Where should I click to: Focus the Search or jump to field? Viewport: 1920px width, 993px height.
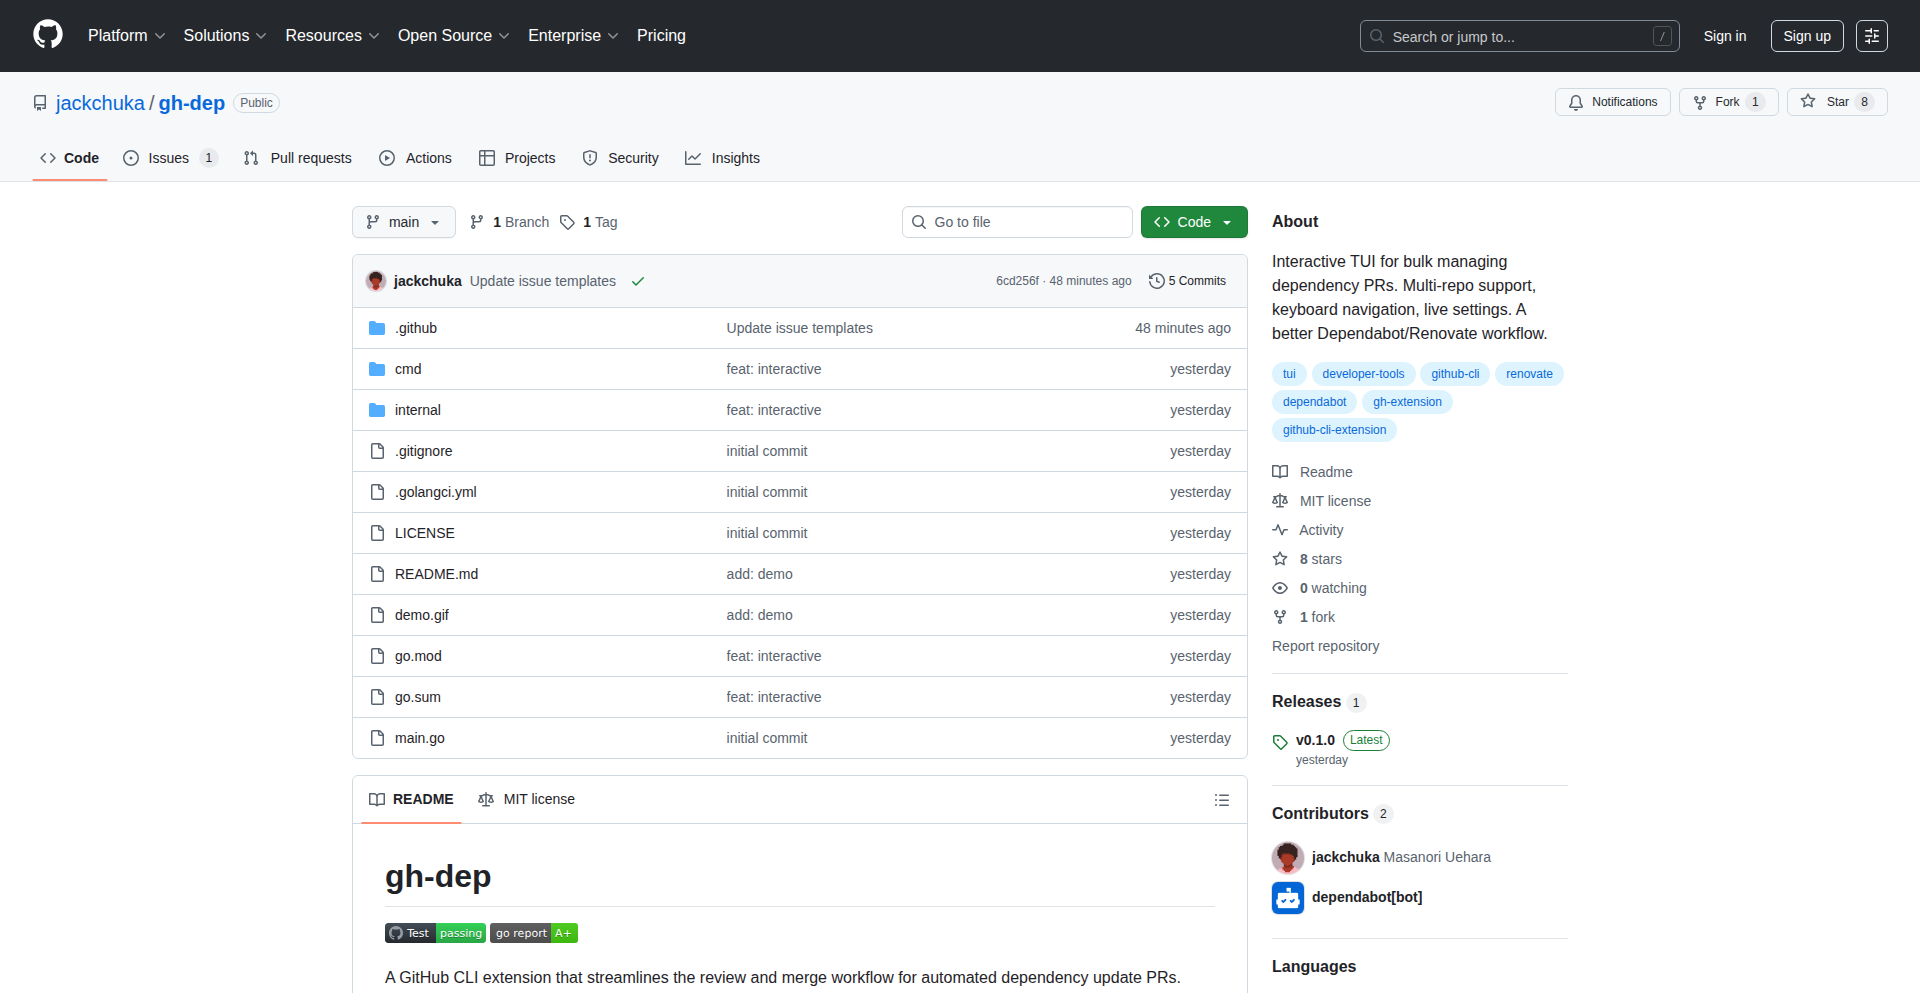1520,36
